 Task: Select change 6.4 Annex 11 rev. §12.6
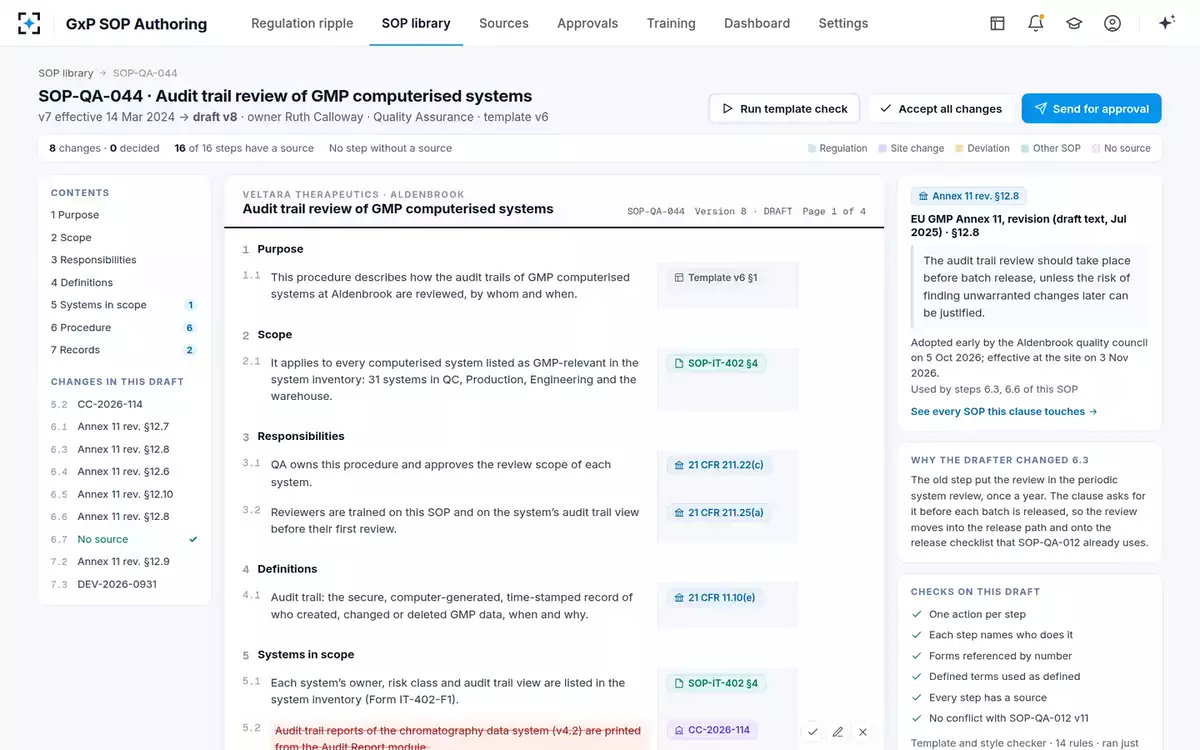[124, 472]
